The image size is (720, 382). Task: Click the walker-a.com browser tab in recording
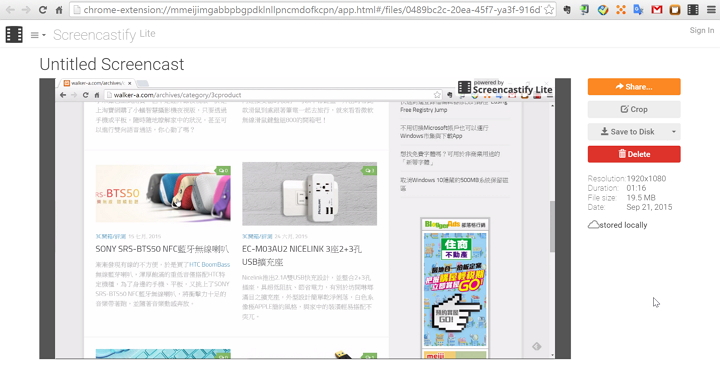pyautogui.click(x=98, y=83)
